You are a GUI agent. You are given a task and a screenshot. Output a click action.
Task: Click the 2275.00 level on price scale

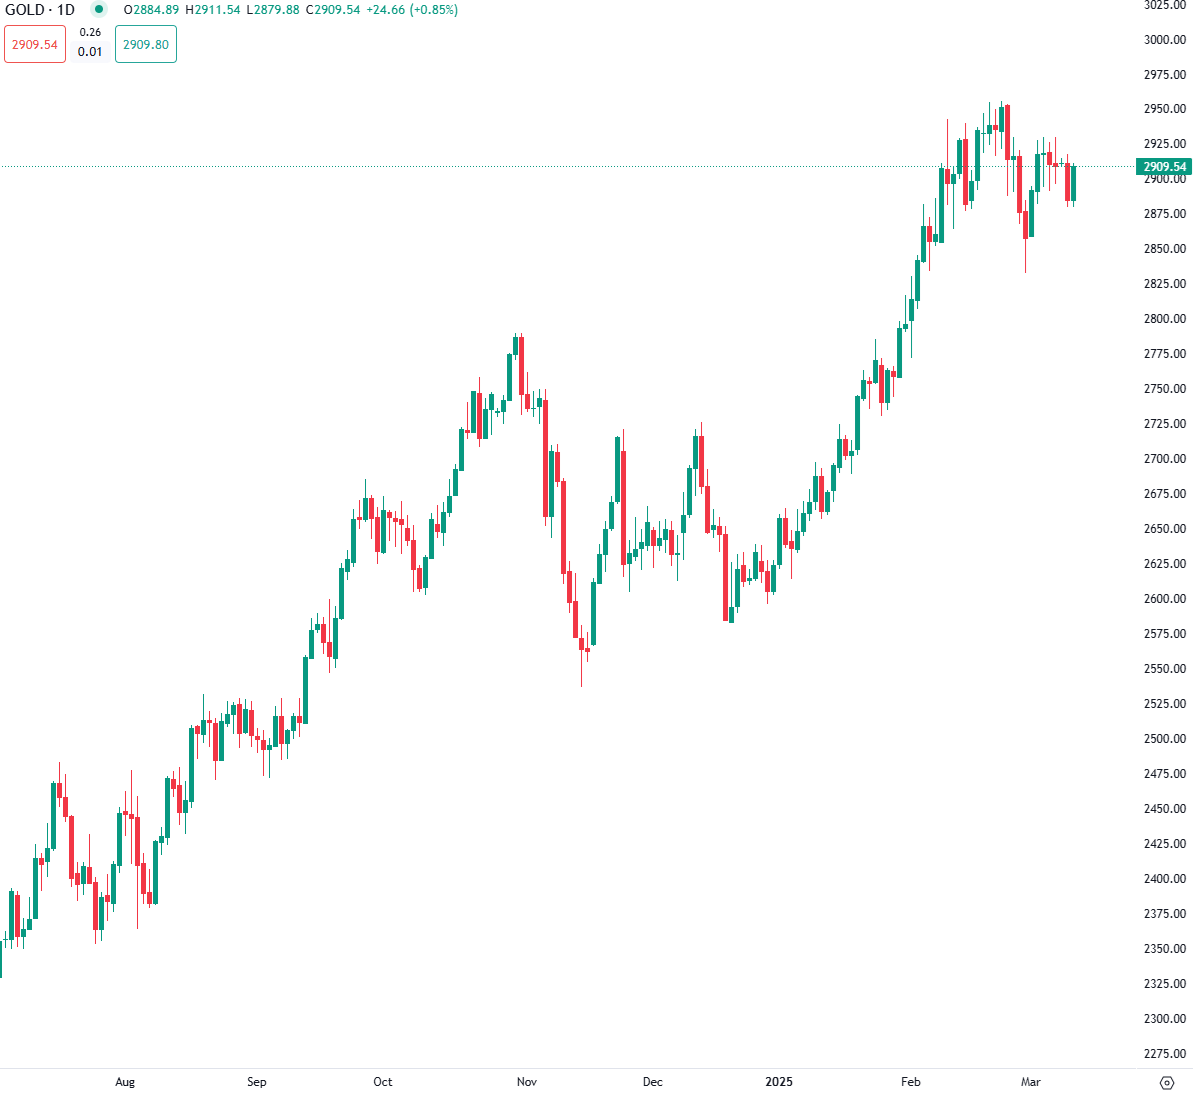click(1165, 1054)
